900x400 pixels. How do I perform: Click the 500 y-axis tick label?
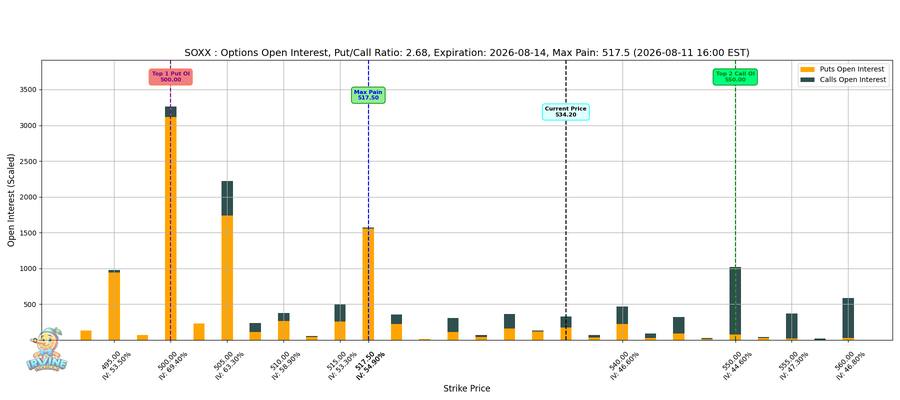pos(30,304)
